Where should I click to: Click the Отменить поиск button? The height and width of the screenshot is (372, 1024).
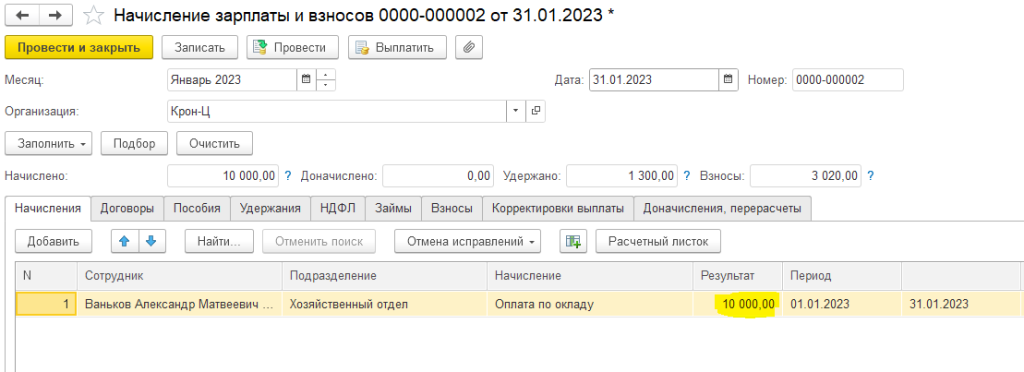(319, 241)
